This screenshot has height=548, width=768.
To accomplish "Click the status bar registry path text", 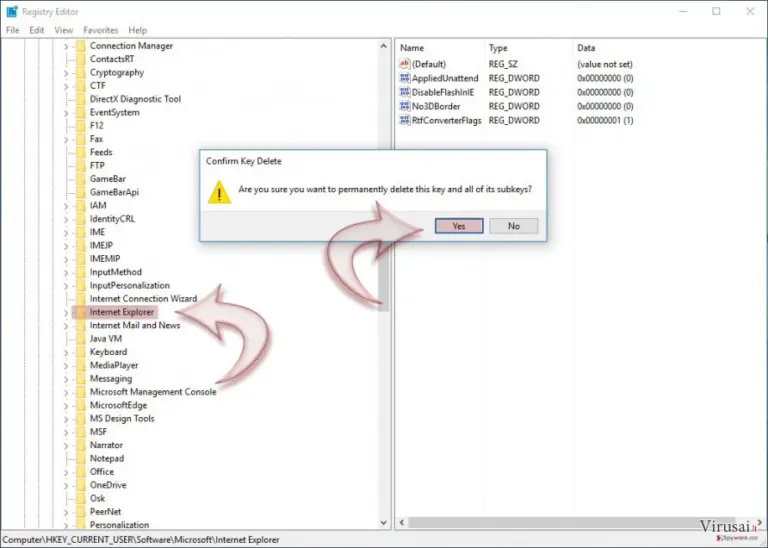I will [141, 539].
